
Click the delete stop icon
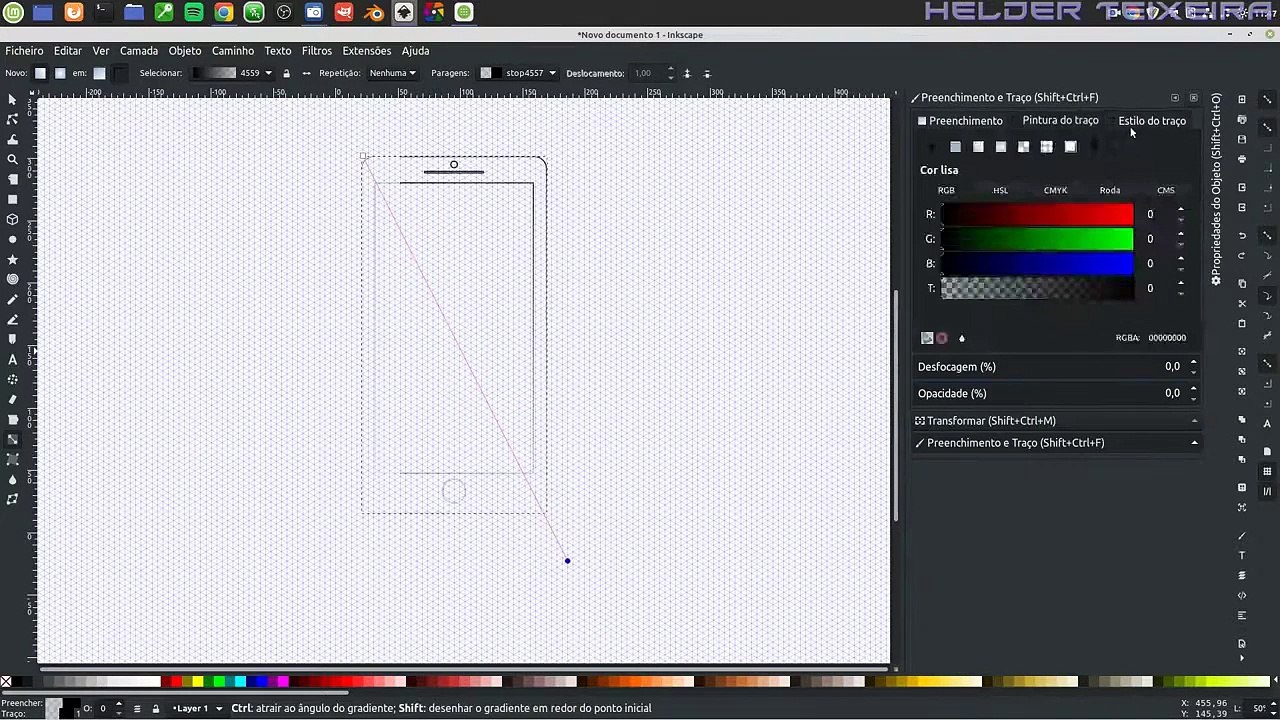pyautogui.click(x=707, y=73)
